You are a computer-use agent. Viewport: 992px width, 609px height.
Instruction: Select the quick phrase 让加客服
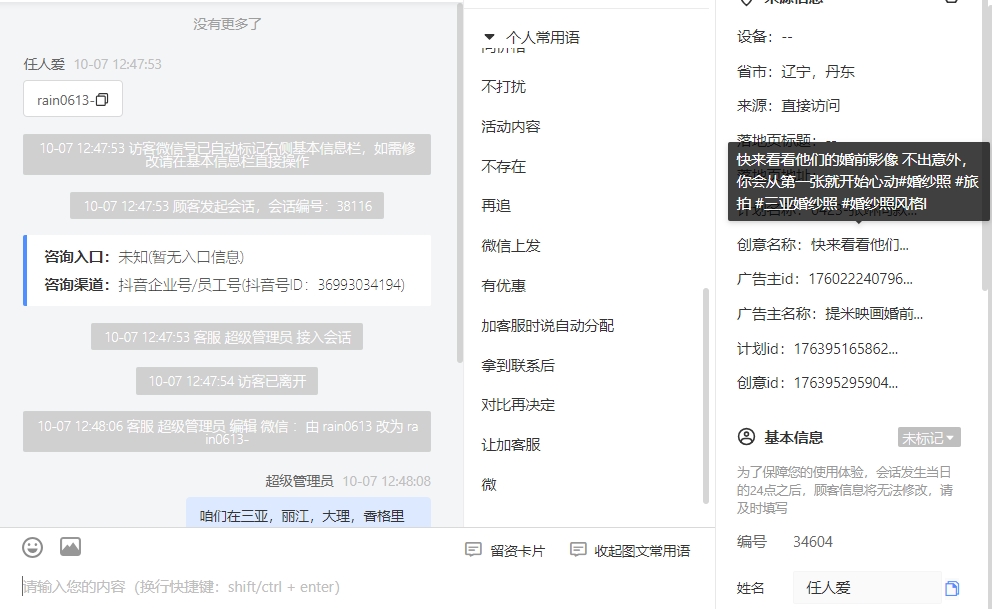pyautogui.click(x=511, y=445)
